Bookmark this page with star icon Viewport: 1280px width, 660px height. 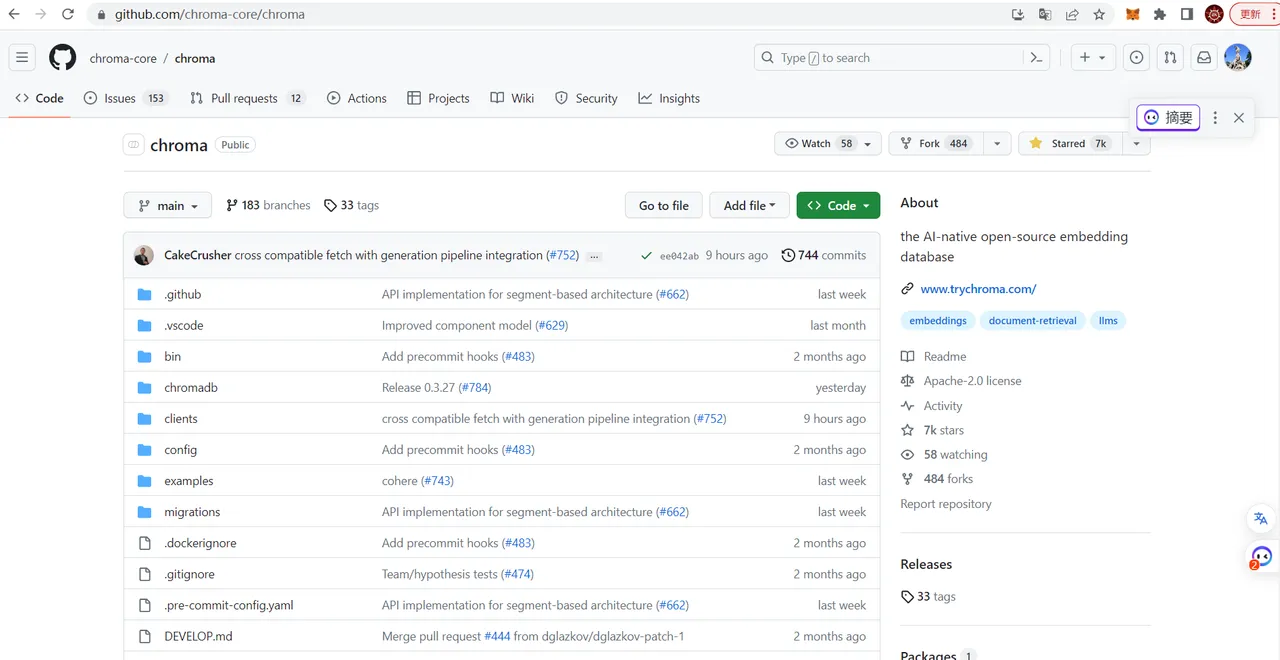click(x=1099, y=14)
